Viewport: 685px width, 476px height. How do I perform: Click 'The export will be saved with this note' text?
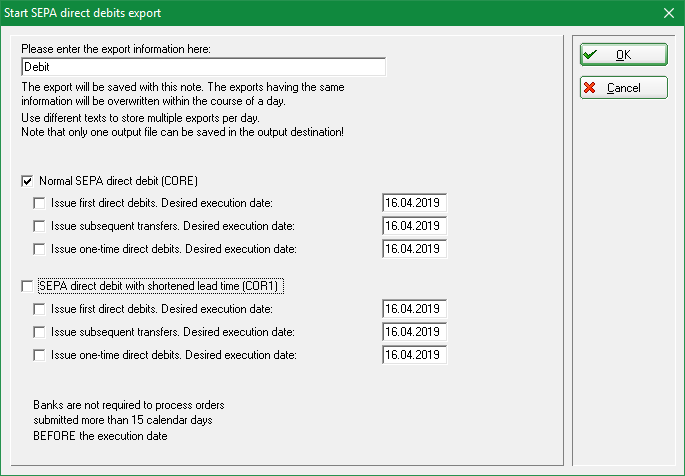(113, 87)
